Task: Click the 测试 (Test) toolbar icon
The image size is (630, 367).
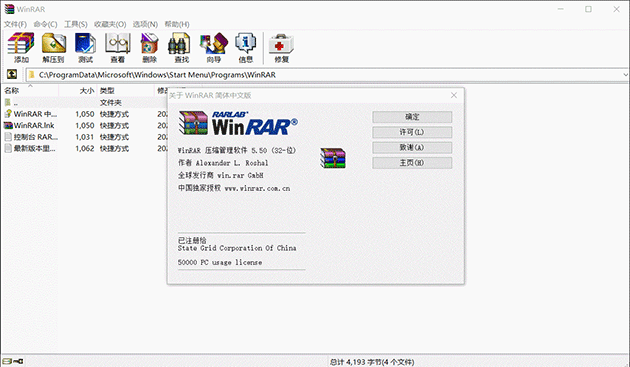Action: [x=85, y=43]
